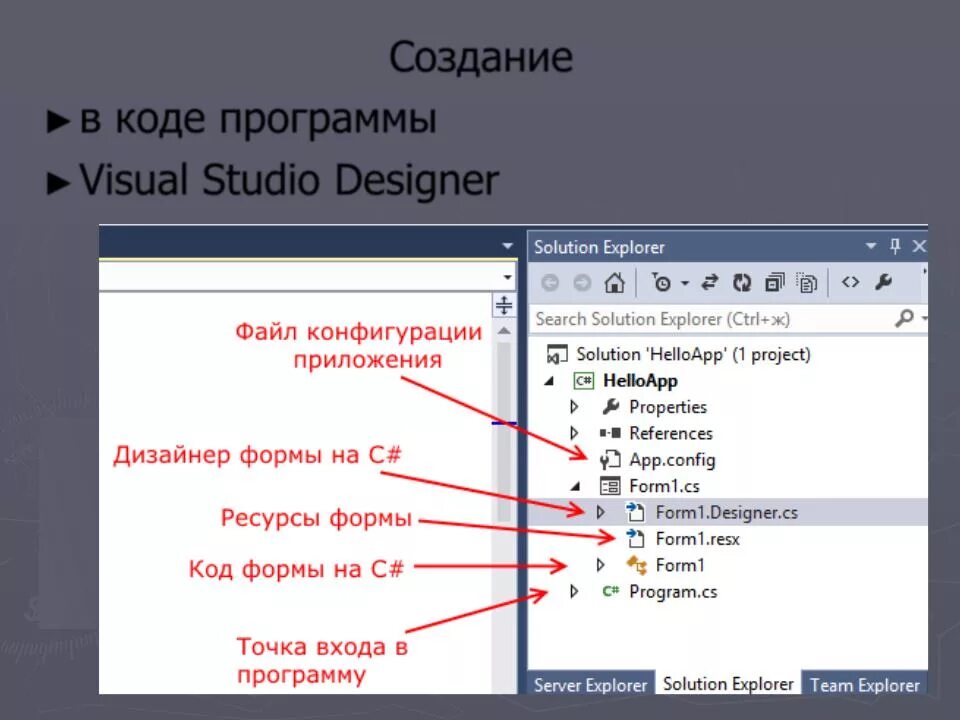
Task: Expand the Properties node
Action: point(574,407)
